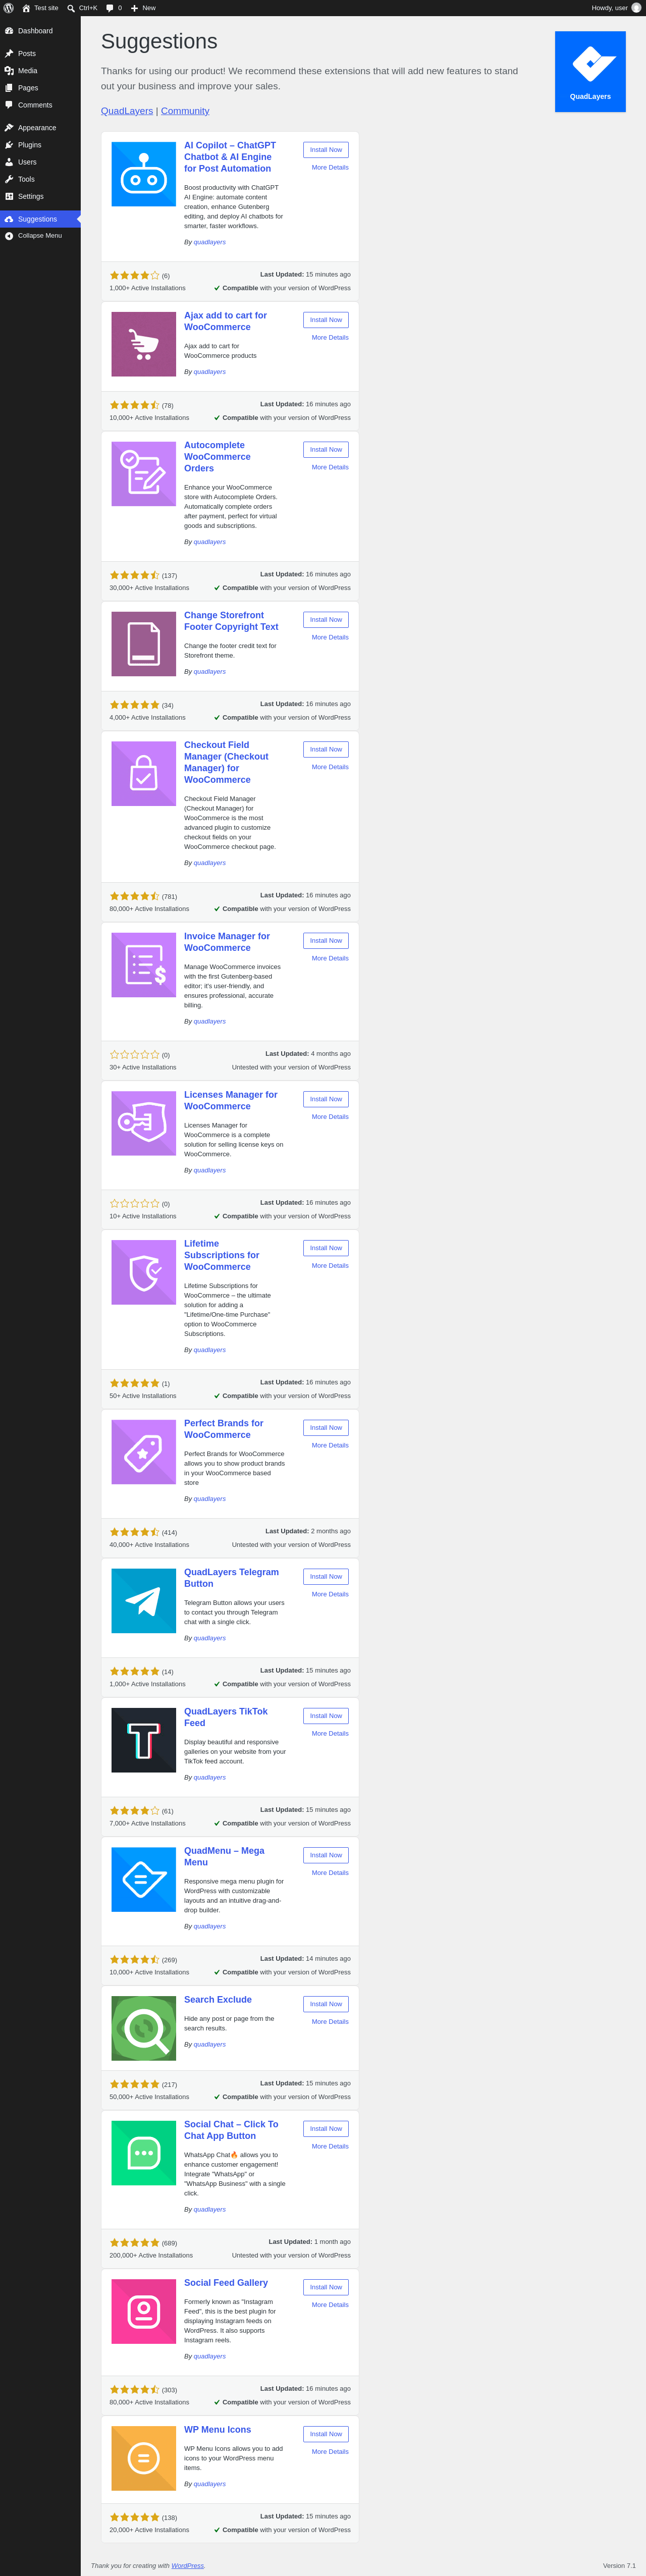Click the QuadMenu Mega Menu icon
Screen dimensions: 646x2576
(x=143, y=1879)
